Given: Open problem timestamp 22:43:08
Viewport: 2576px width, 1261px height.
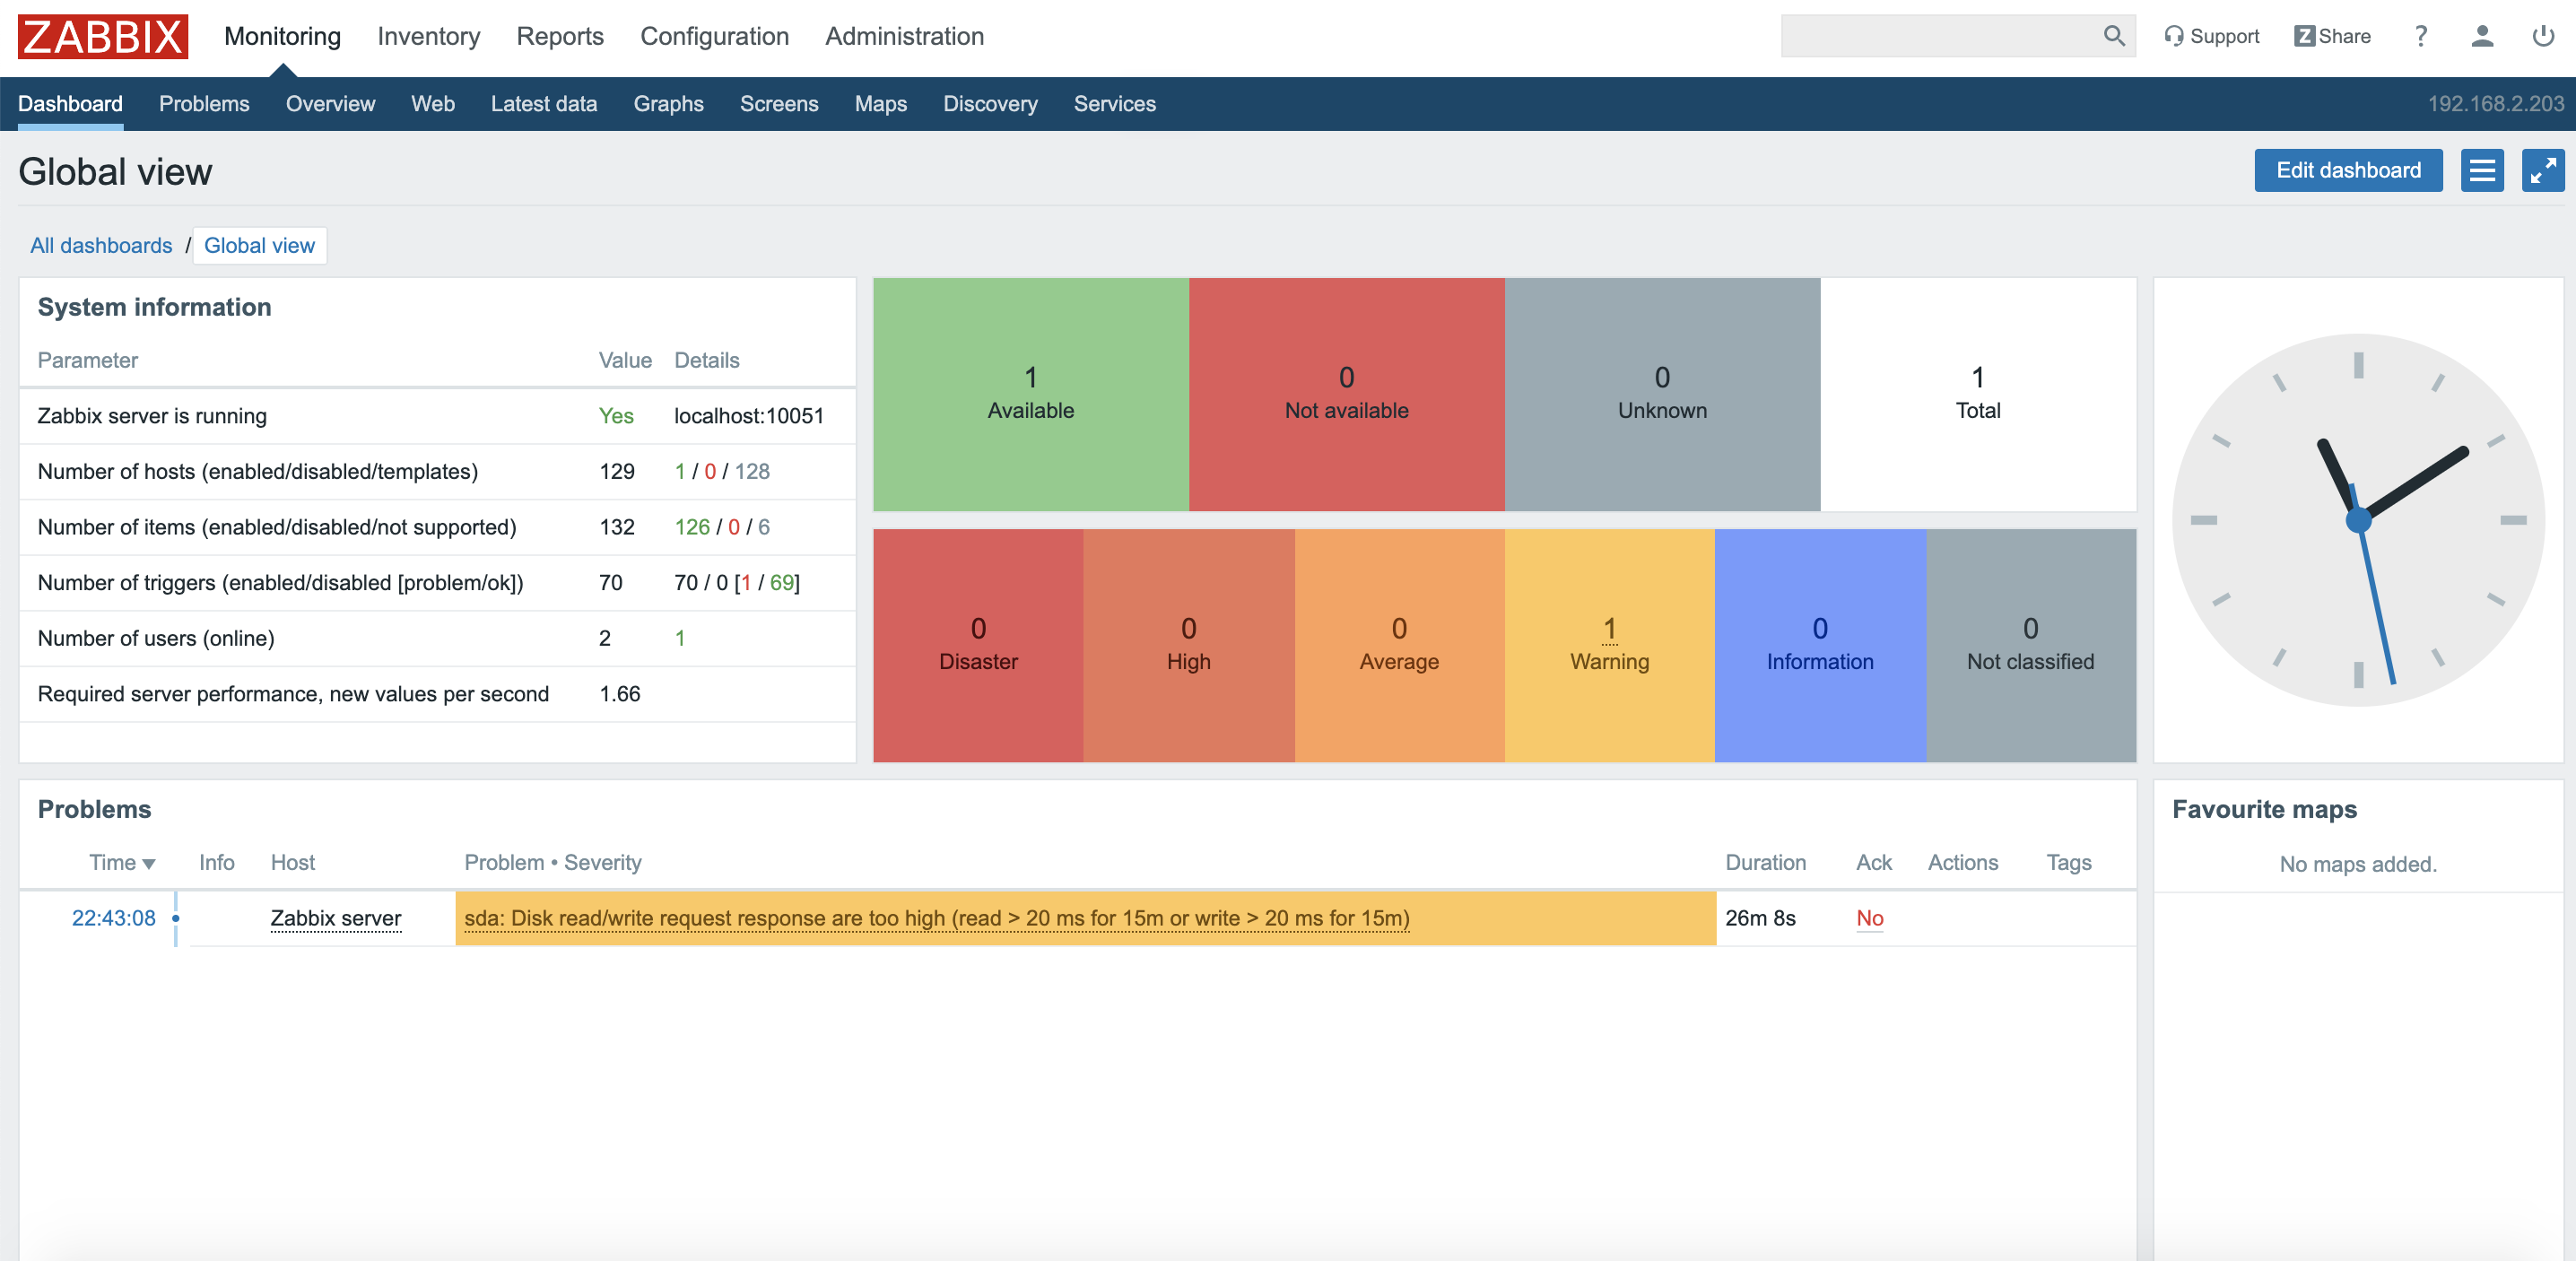Looking at the screenshot, I should tap(113, 918).
